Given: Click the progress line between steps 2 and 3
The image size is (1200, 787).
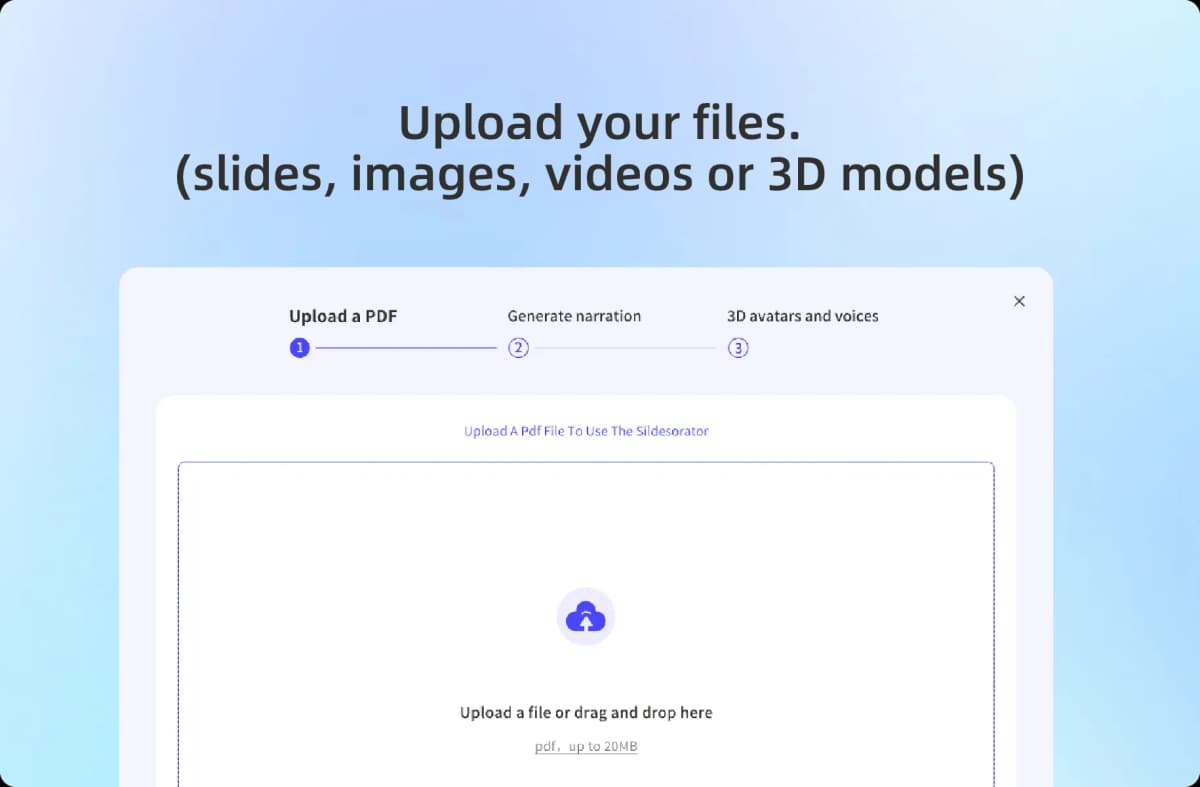Looking at the screenshot, I should point(628,347).
